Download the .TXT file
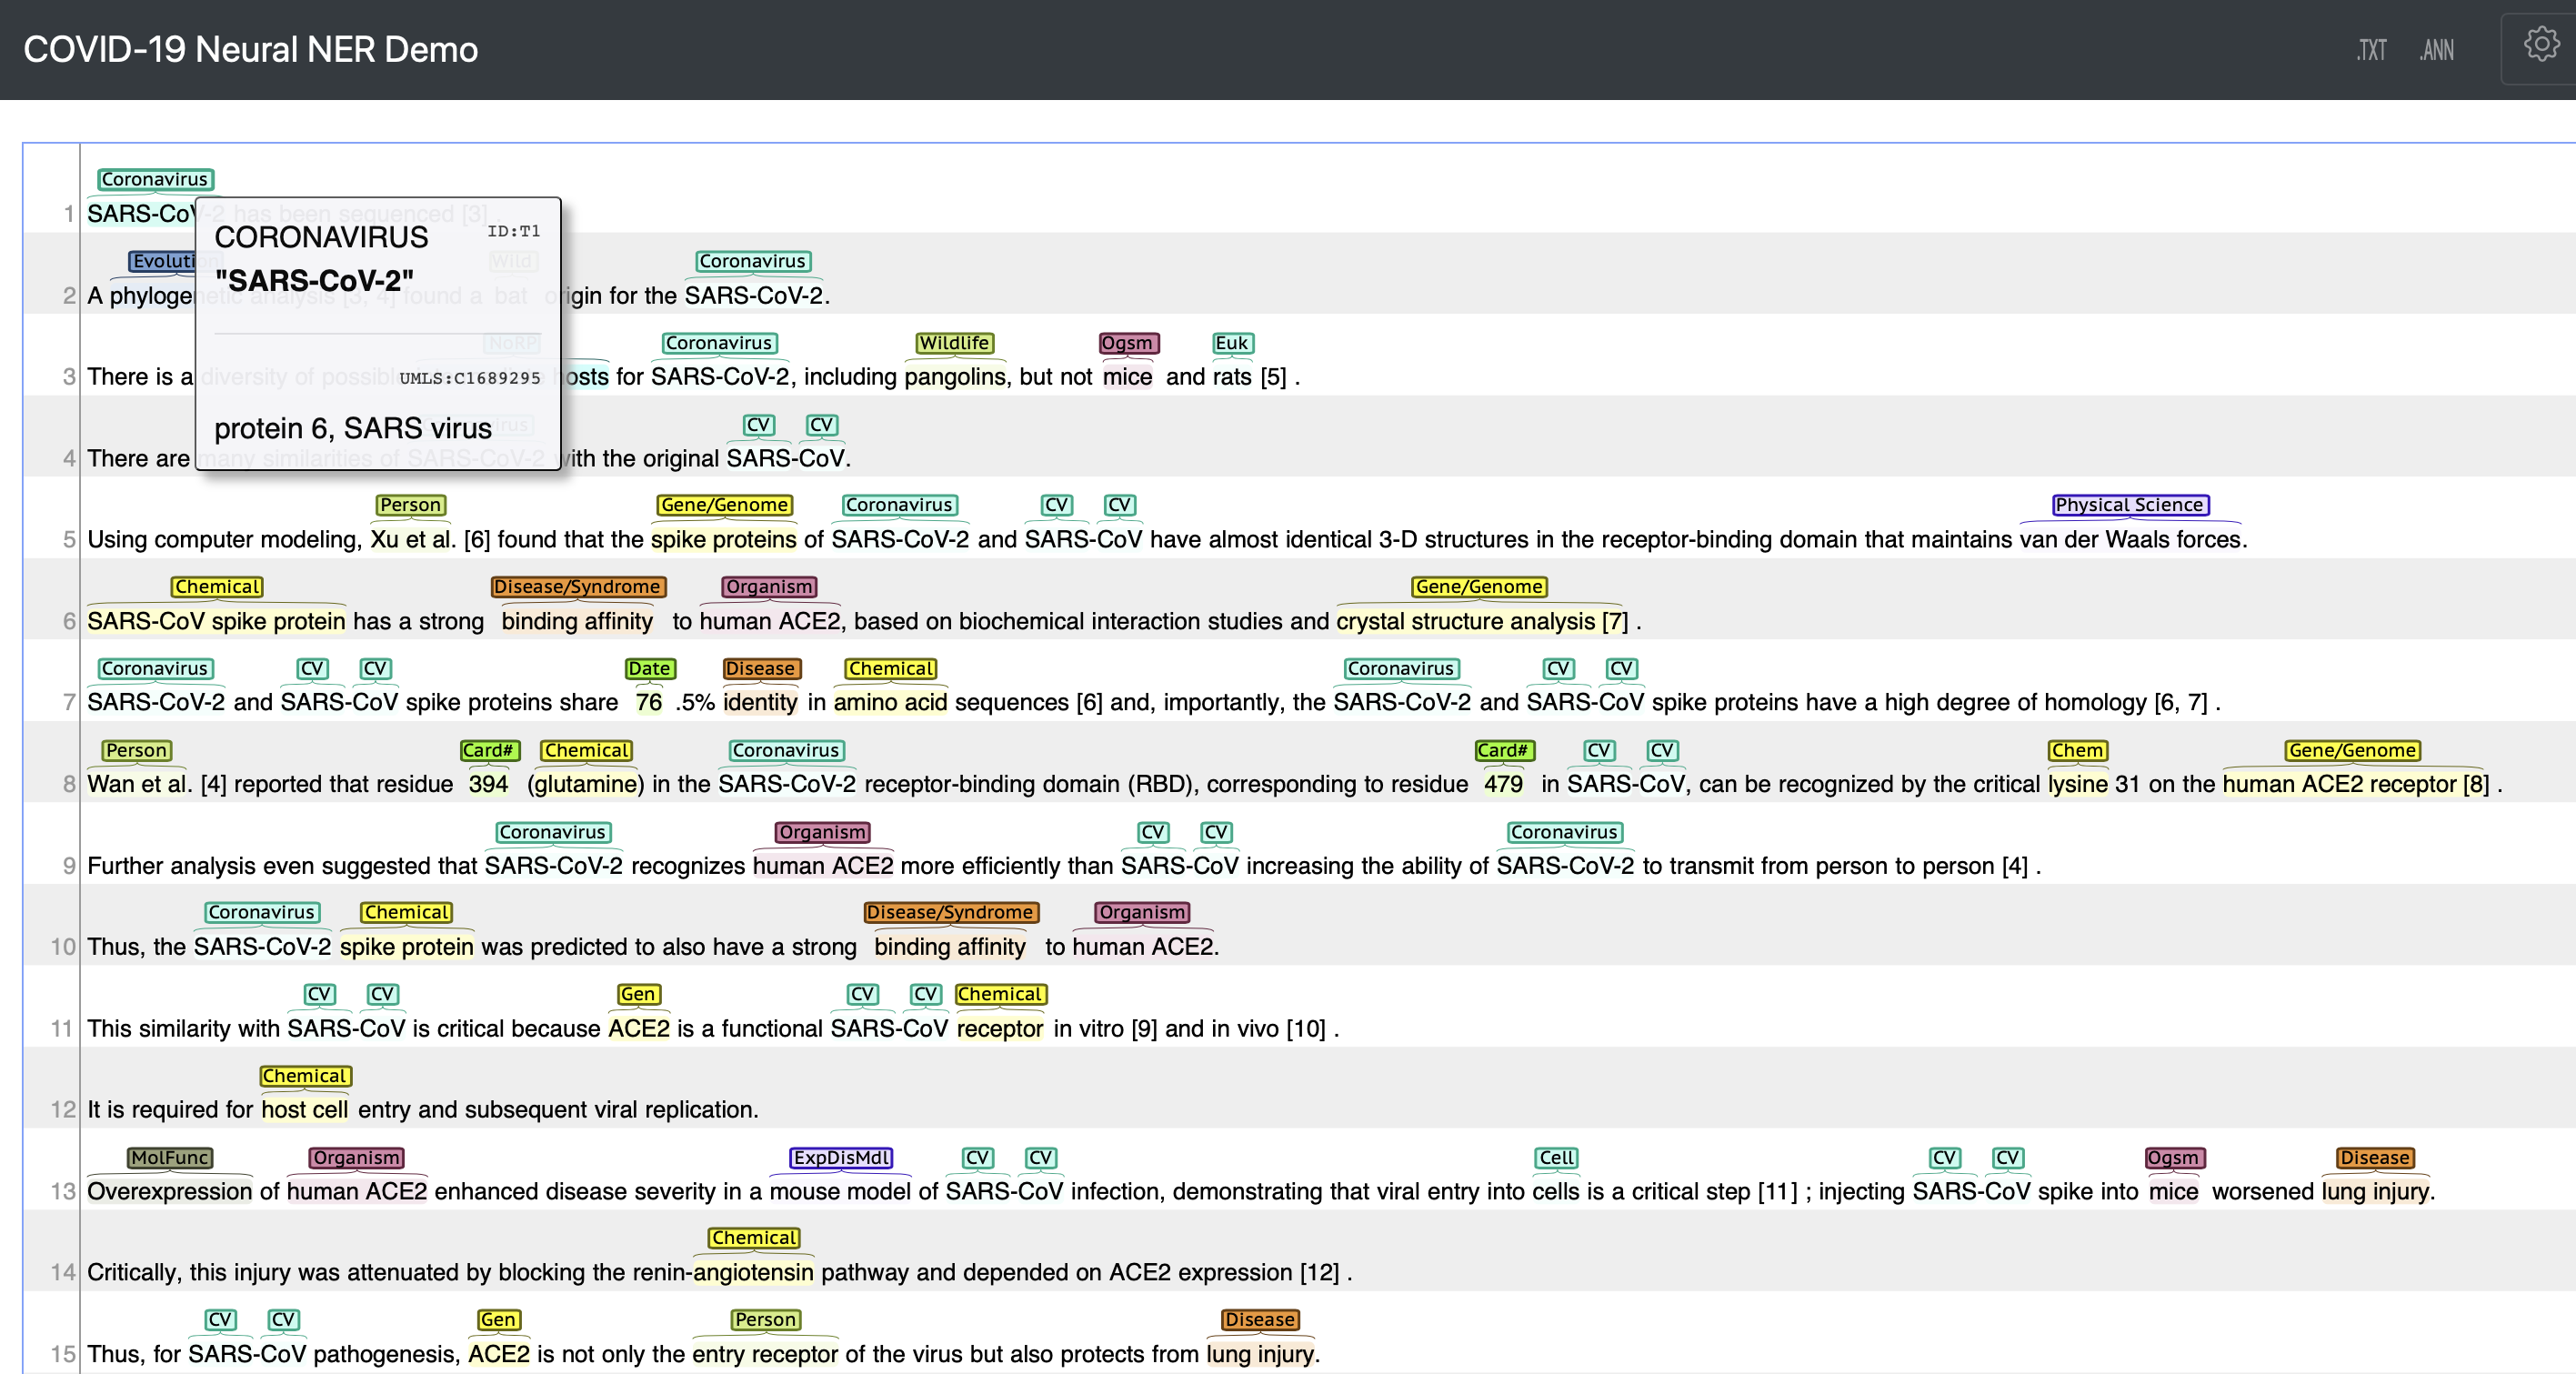Image resolution: width=2576 pixels, height=1374 pixels. pyautogui.click(x=2371, y=50)
